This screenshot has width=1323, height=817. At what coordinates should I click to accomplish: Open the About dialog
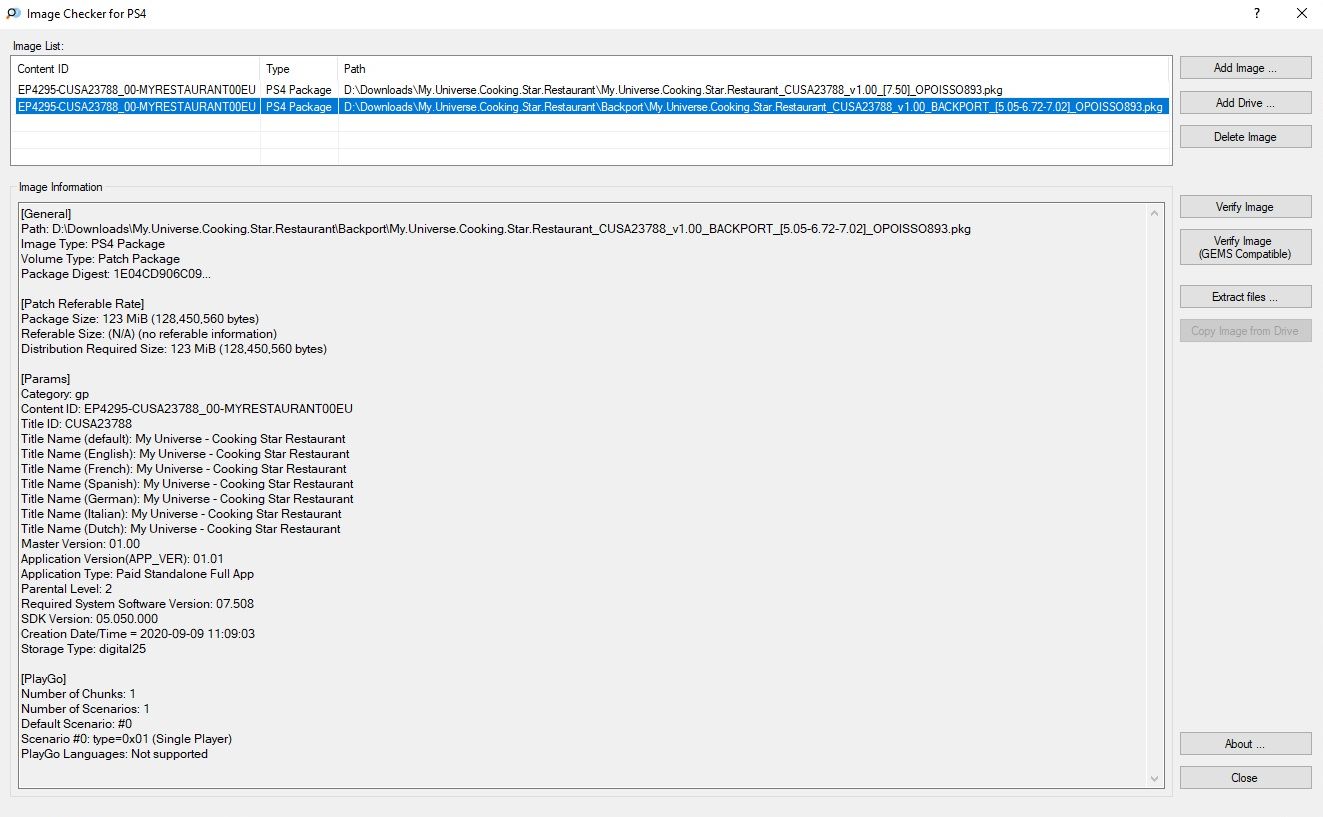tap(1245, 744)
